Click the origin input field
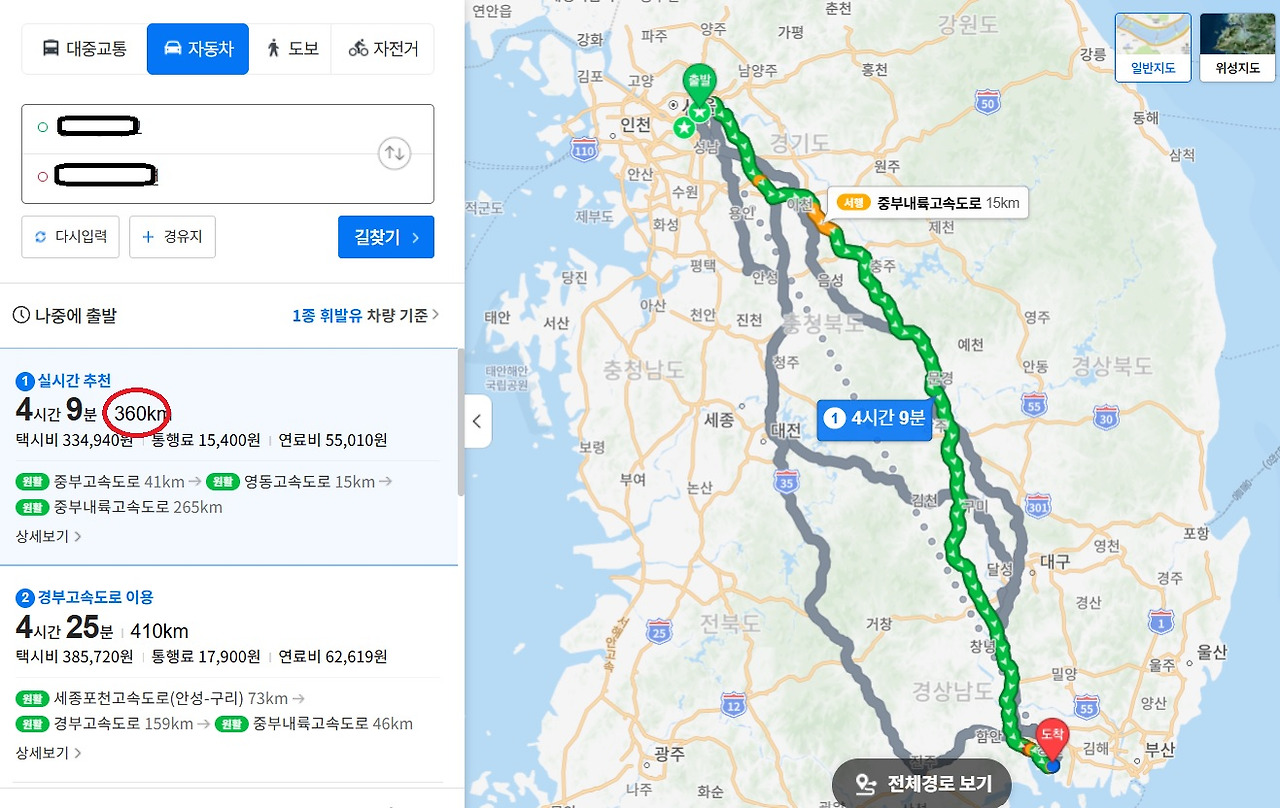Screen dimensions: 1280x808 pyautogui.click(x=205, y=128)
